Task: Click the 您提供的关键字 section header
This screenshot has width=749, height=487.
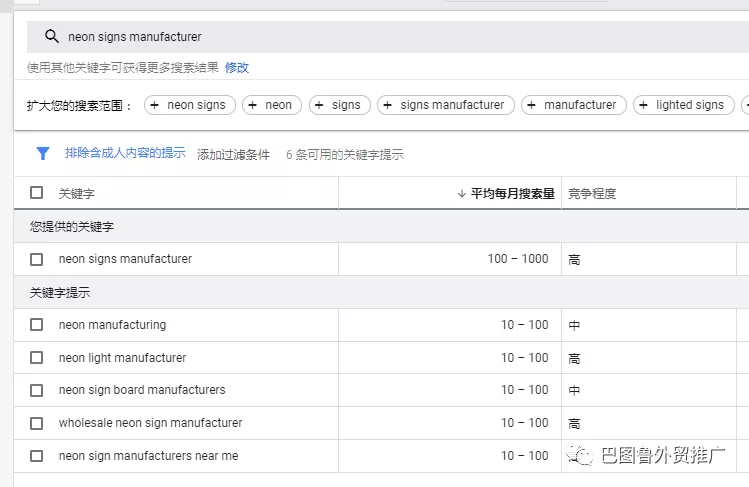Action: [x=72, y=226]
